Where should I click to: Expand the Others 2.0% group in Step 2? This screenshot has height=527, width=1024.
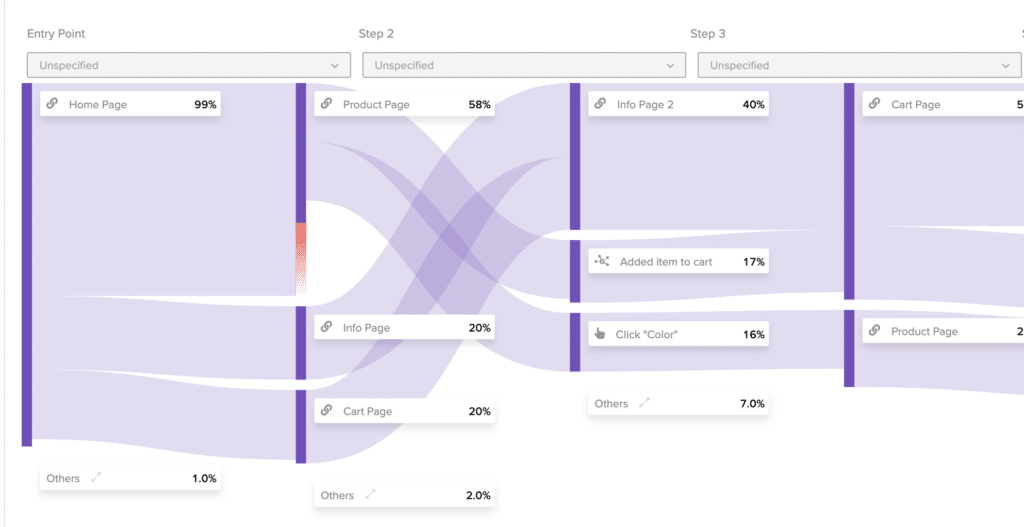[370, 494]
